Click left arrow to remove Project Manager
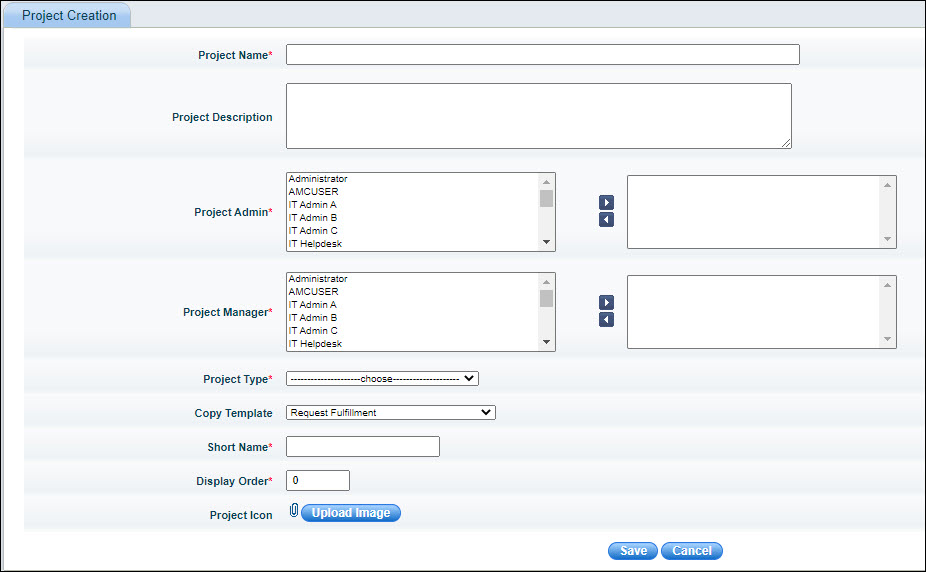926x572 pixels. click(606, 320)
